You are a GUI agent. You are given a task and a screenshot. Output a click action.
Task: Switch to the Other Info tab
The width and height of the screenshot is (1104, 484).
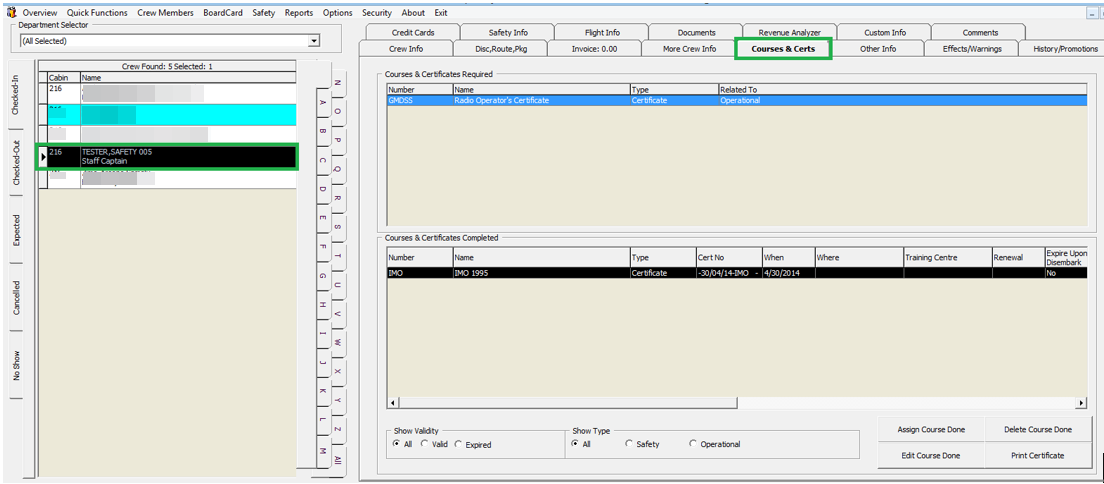coord(878,49)
